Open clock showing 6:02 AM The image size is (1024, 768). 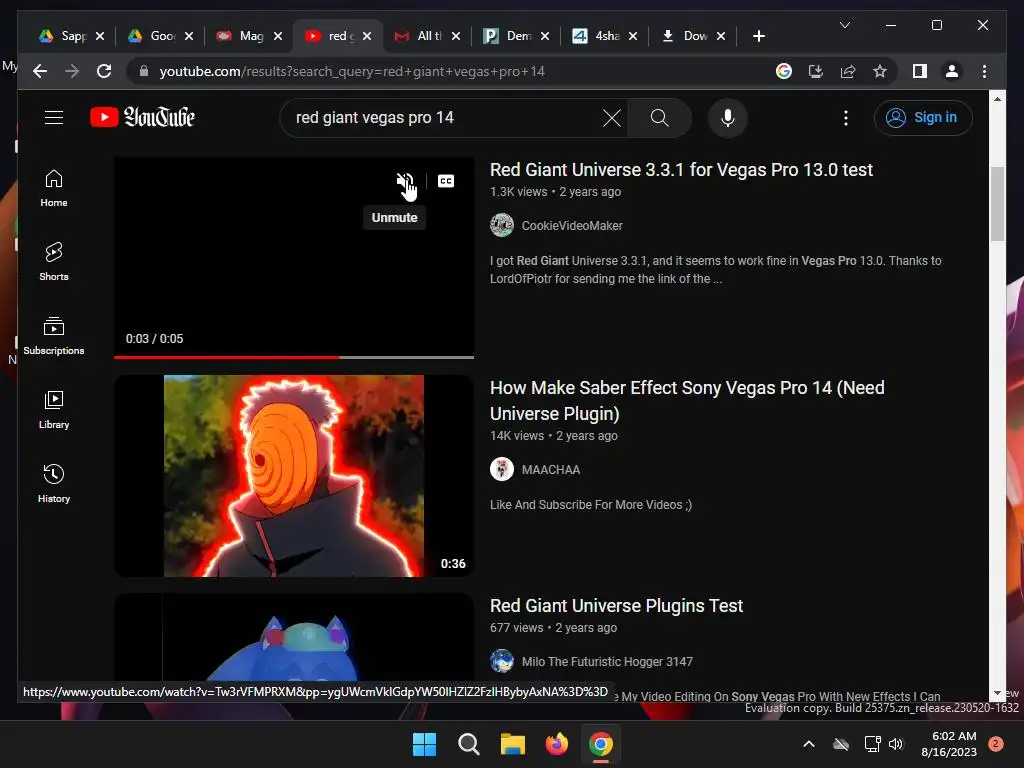(x=949, y=744)
